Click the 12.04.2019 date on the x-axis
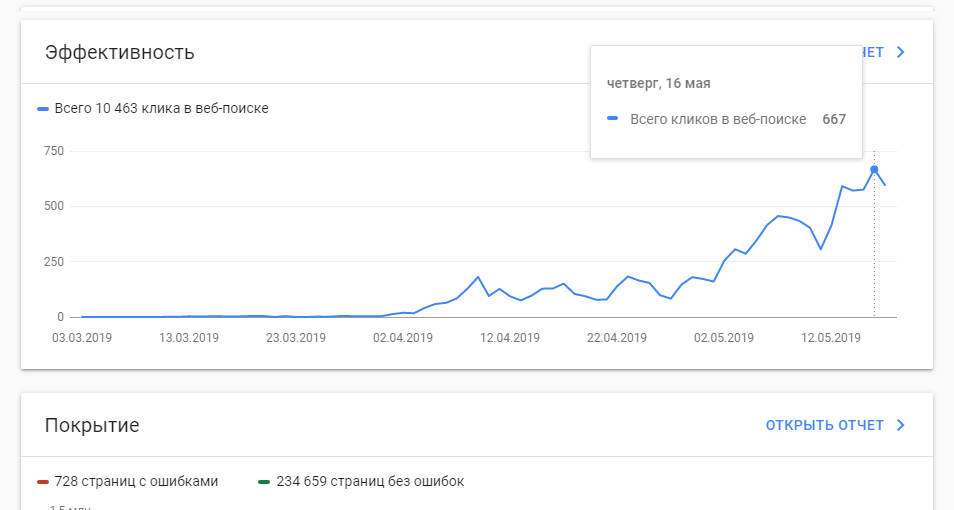Image resolution: width=954 pixels, height=510 pixels. point(510,338)
